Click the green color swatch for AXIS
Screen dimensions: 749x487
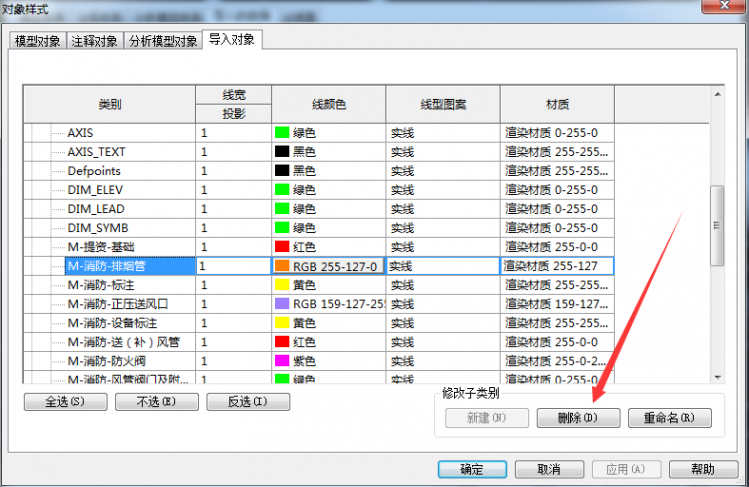(282, 132)
